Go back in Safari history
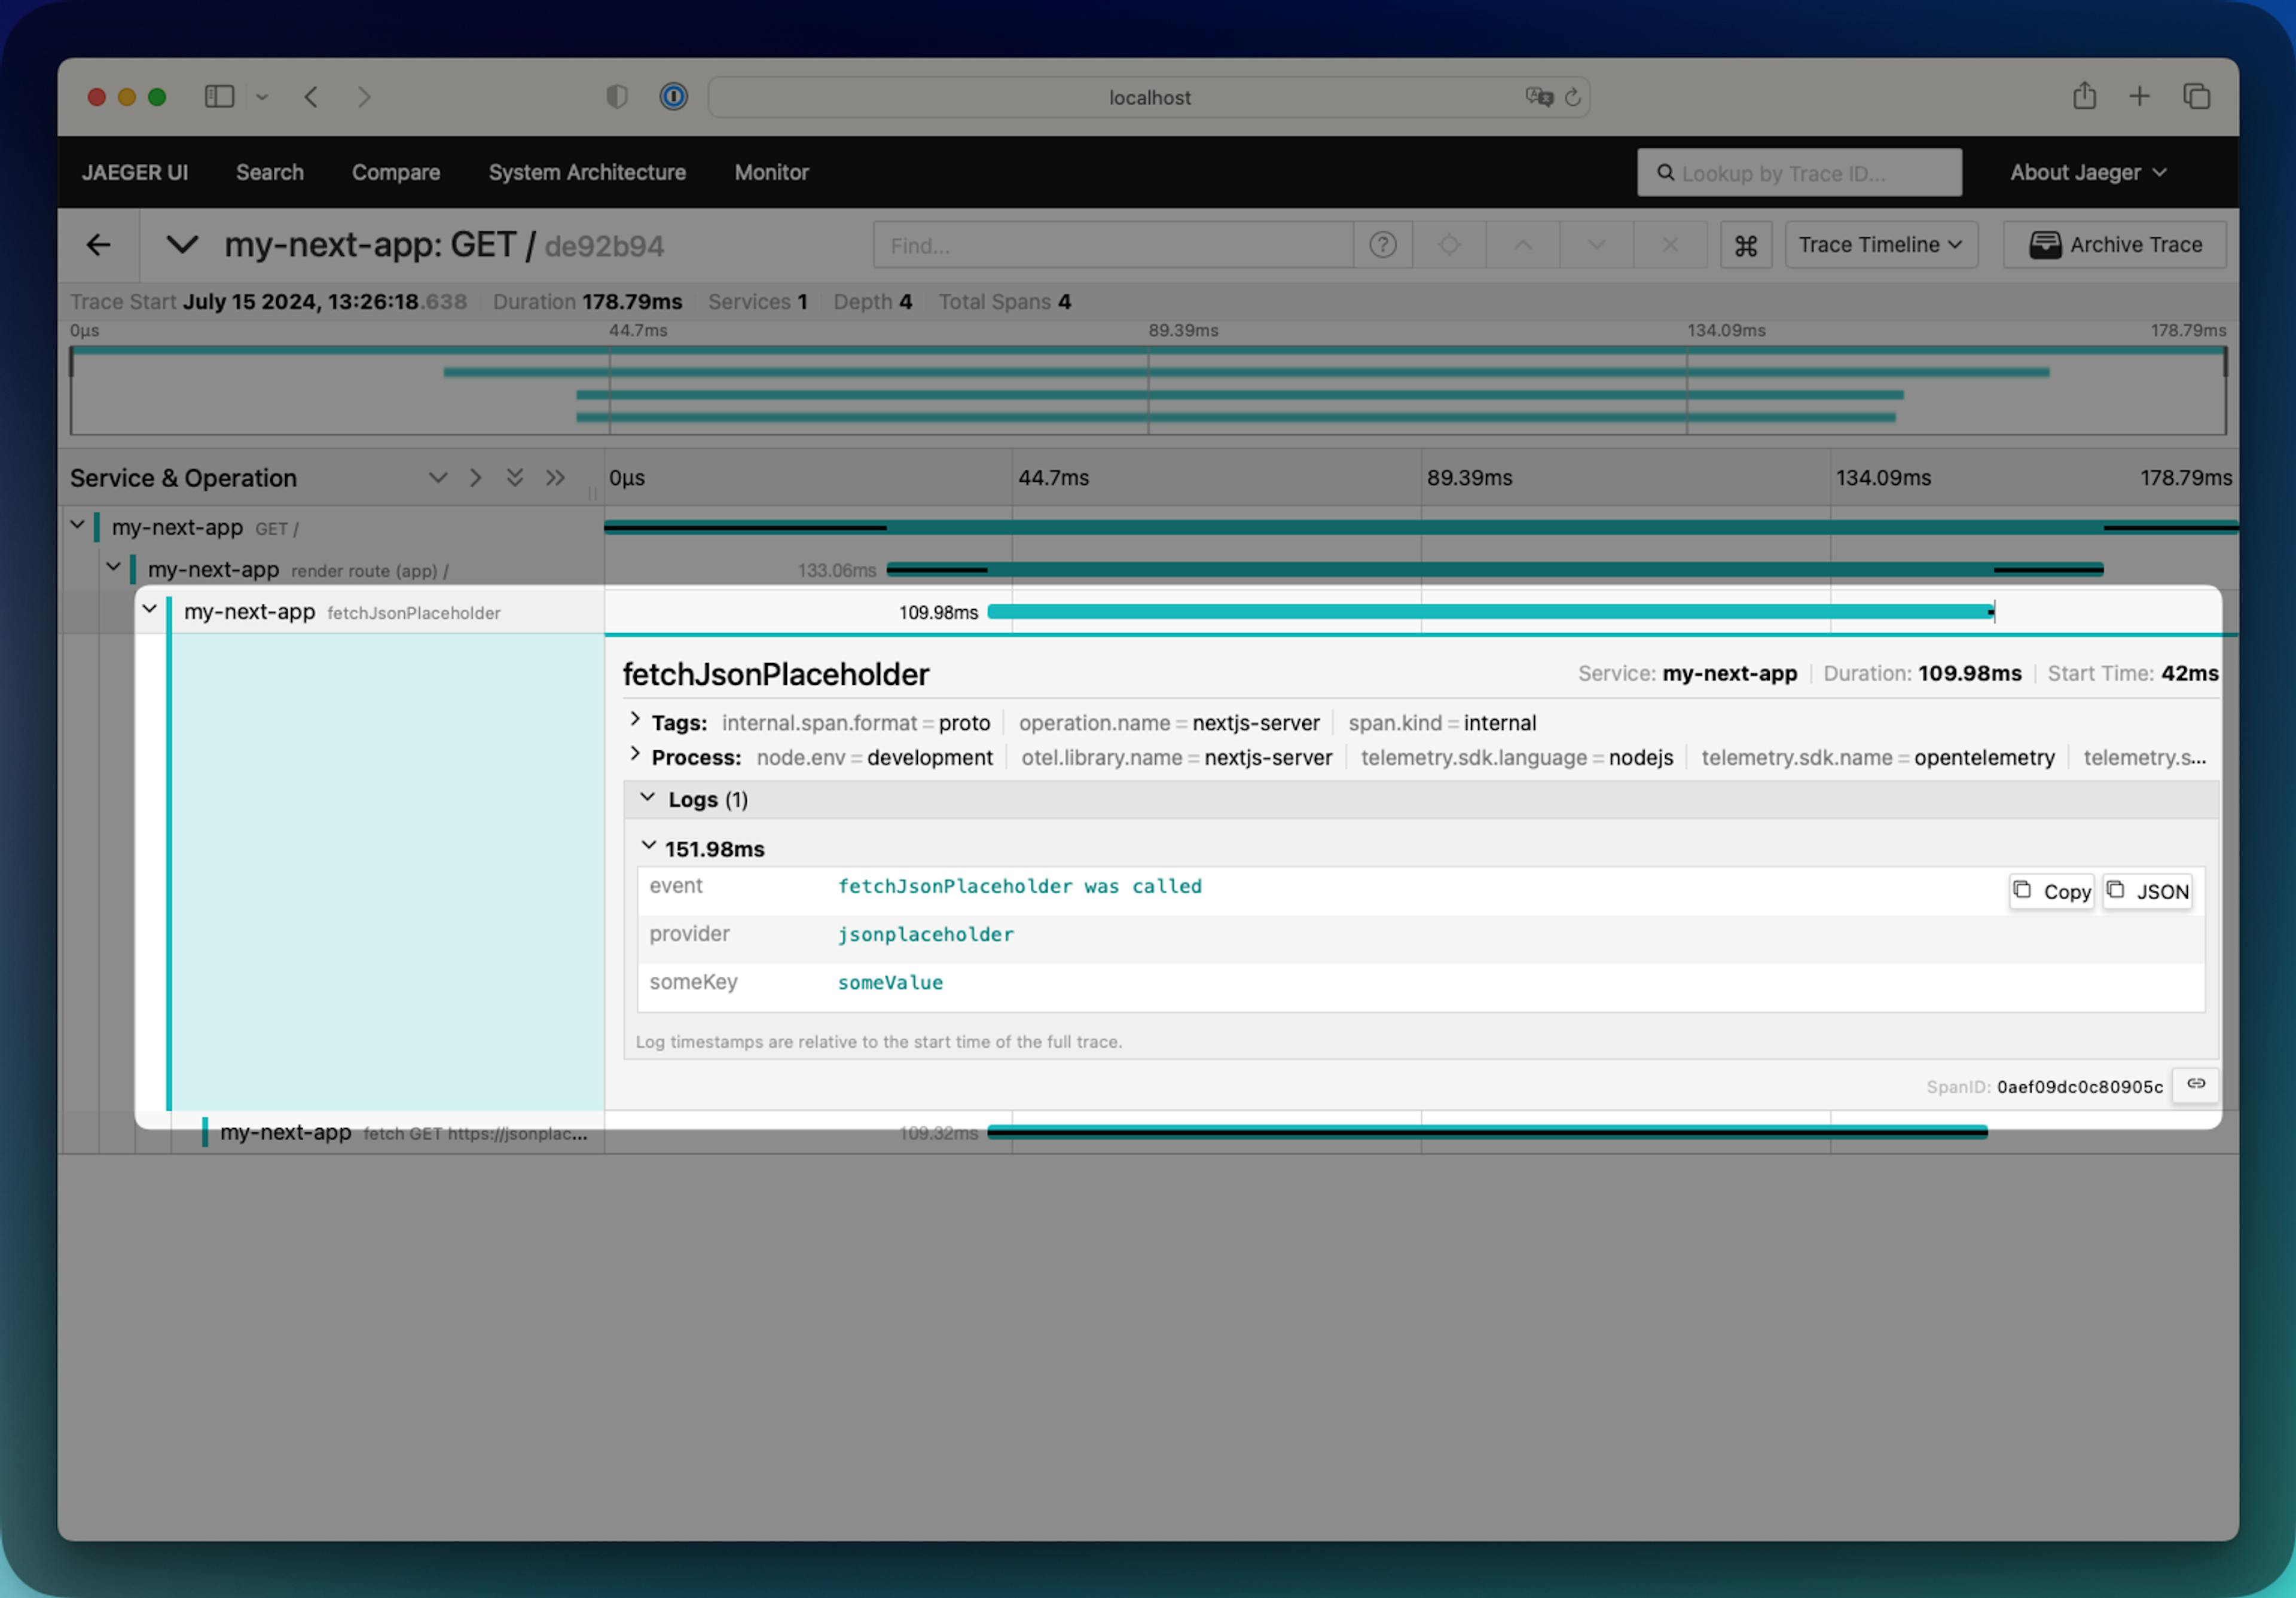Image resolution: width=2296 pixels, height=1598 pixels. [x=311, y=97]
